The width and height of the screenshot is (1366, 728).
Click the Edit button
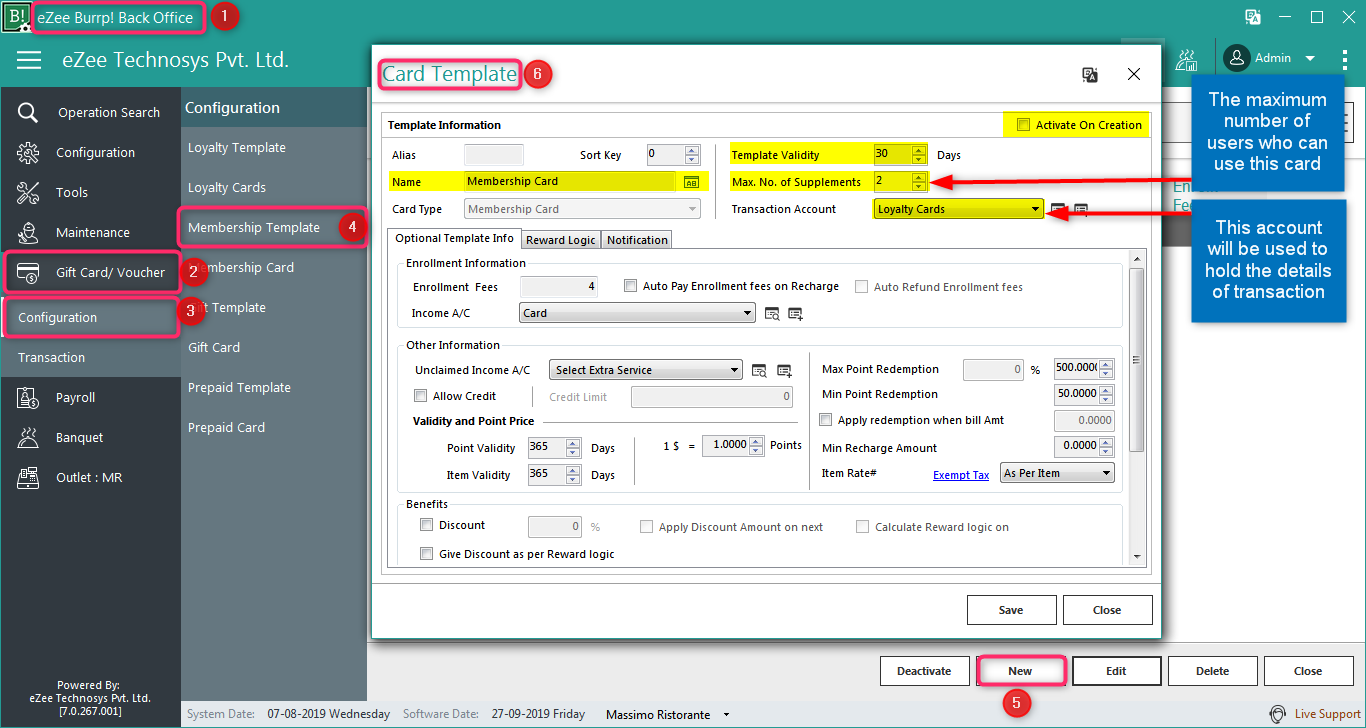click(1116, 671)
